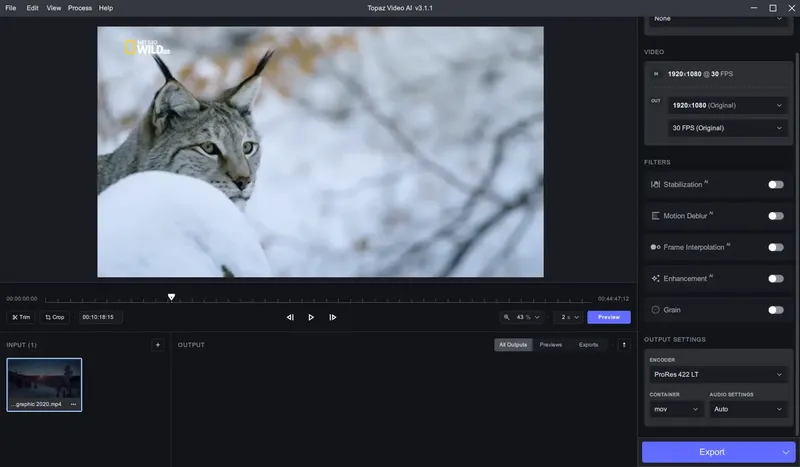Image resolution: width=800 pixels, height=467 pixels.
Task: Click the Export button
Action: click(x=712, y=452)
